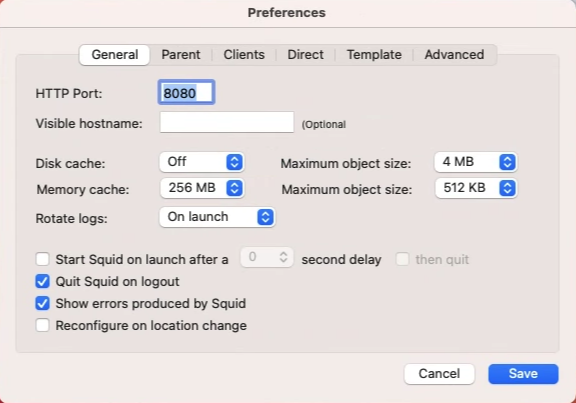Save the preferences
The image size is (576, 403).
[x=523, y=374]
